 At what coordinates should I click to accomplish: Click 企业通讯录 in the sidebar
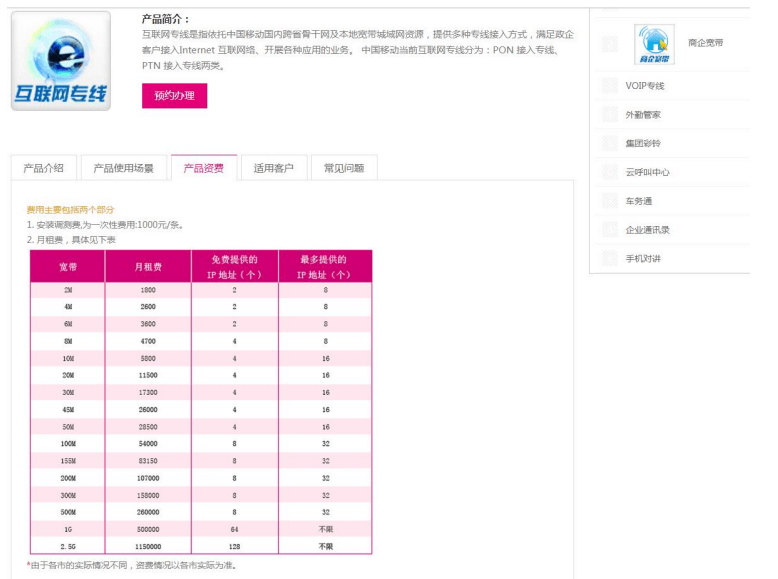tap(648, 230)
